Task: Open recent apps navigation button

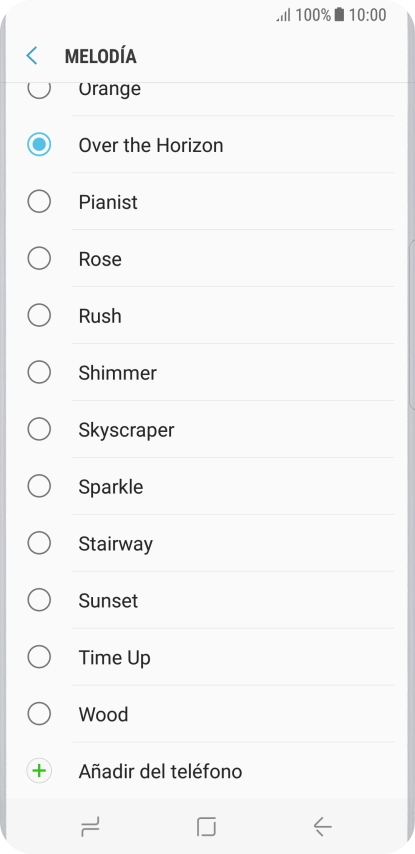Action: [x=90, y=827]
